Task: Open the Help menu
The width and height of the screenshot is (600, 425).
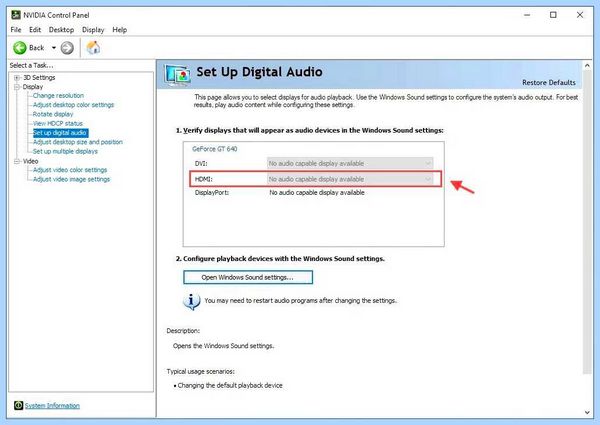Action: coord(119,30)
